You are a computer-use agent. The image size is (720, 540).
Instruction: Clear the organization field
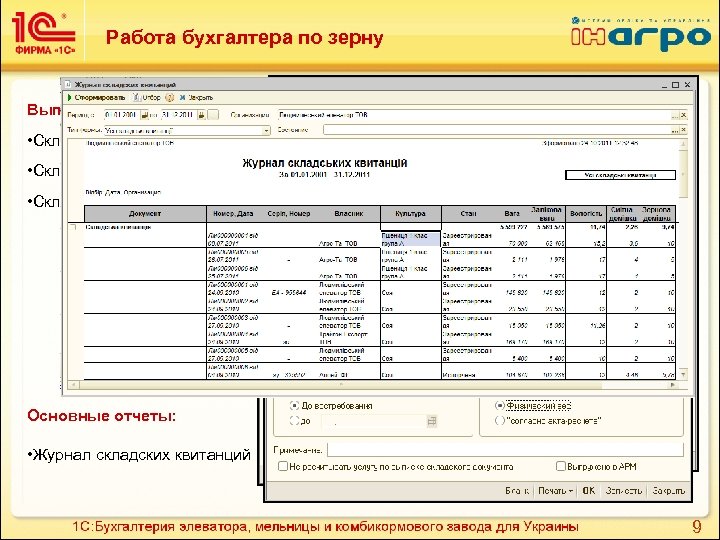click(x=683, y=115)
